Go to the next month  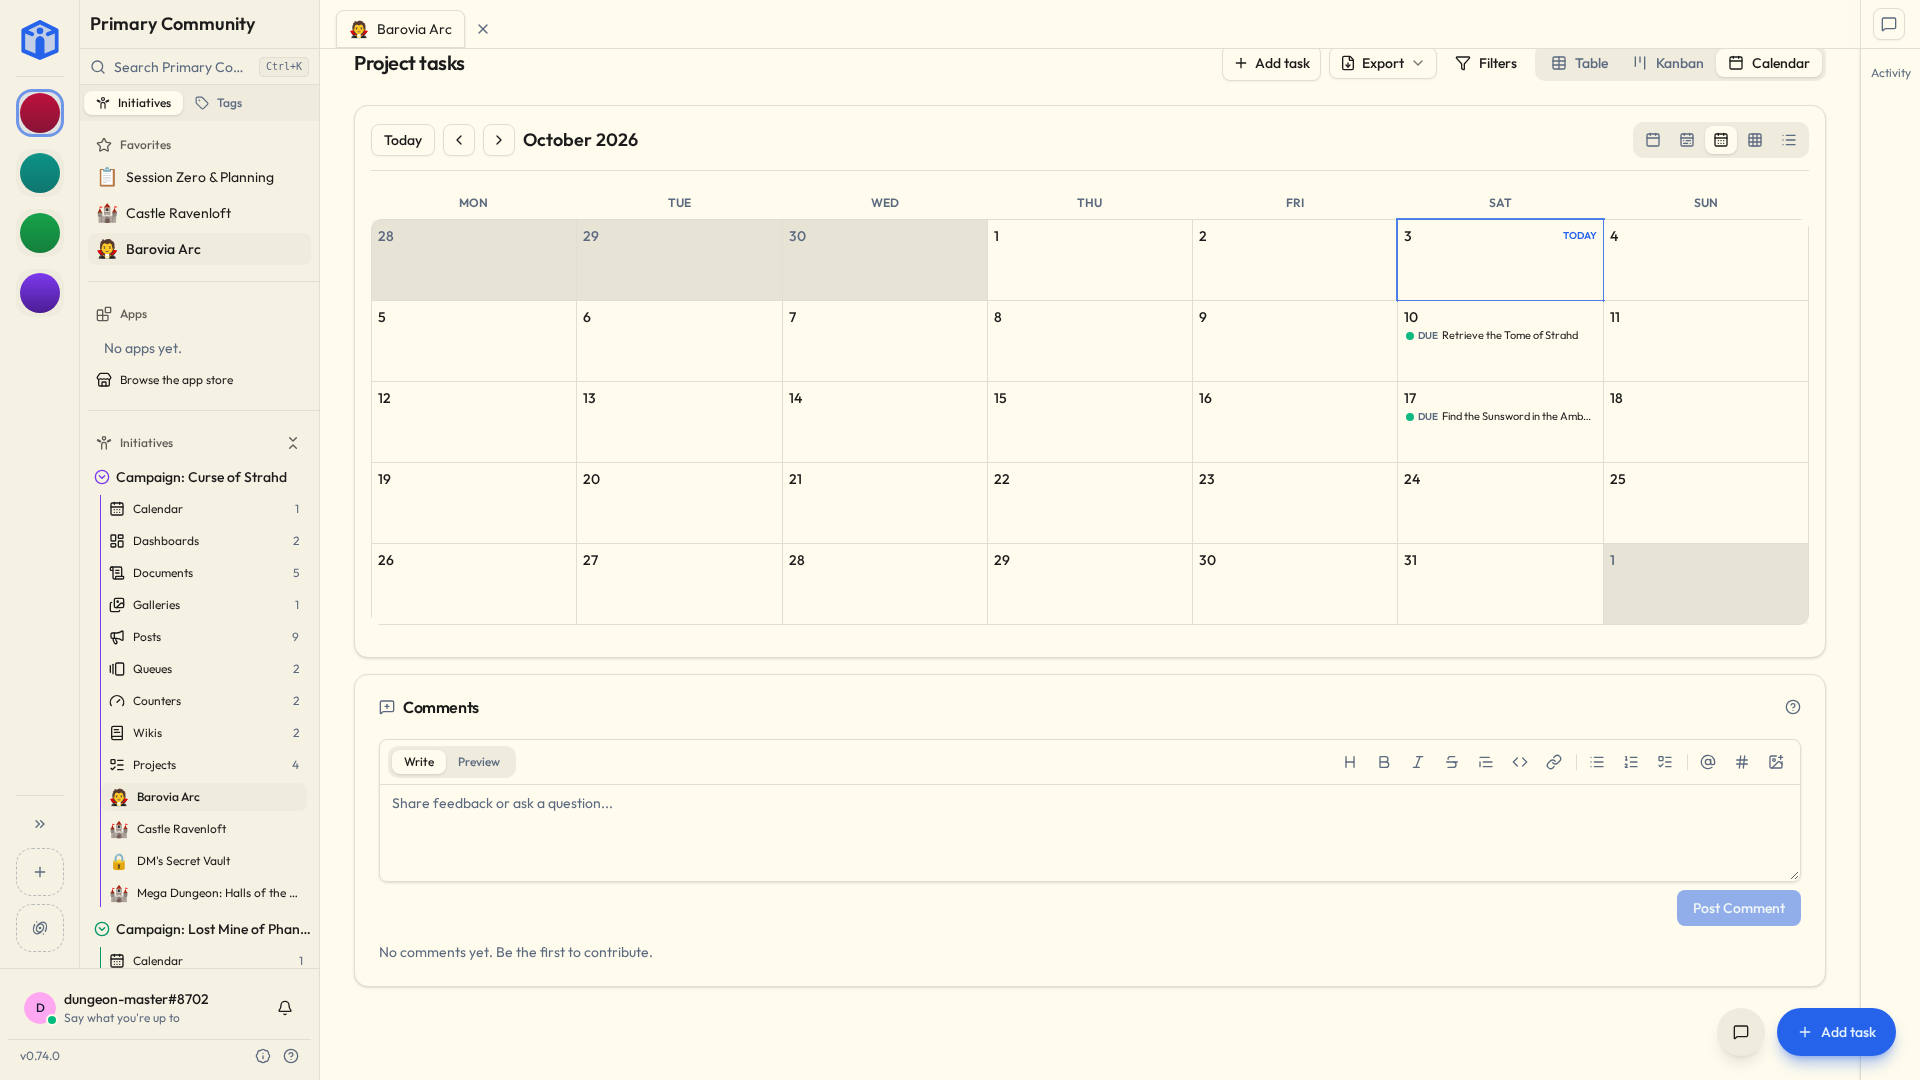pyautogui.click(x=499, y=140)
